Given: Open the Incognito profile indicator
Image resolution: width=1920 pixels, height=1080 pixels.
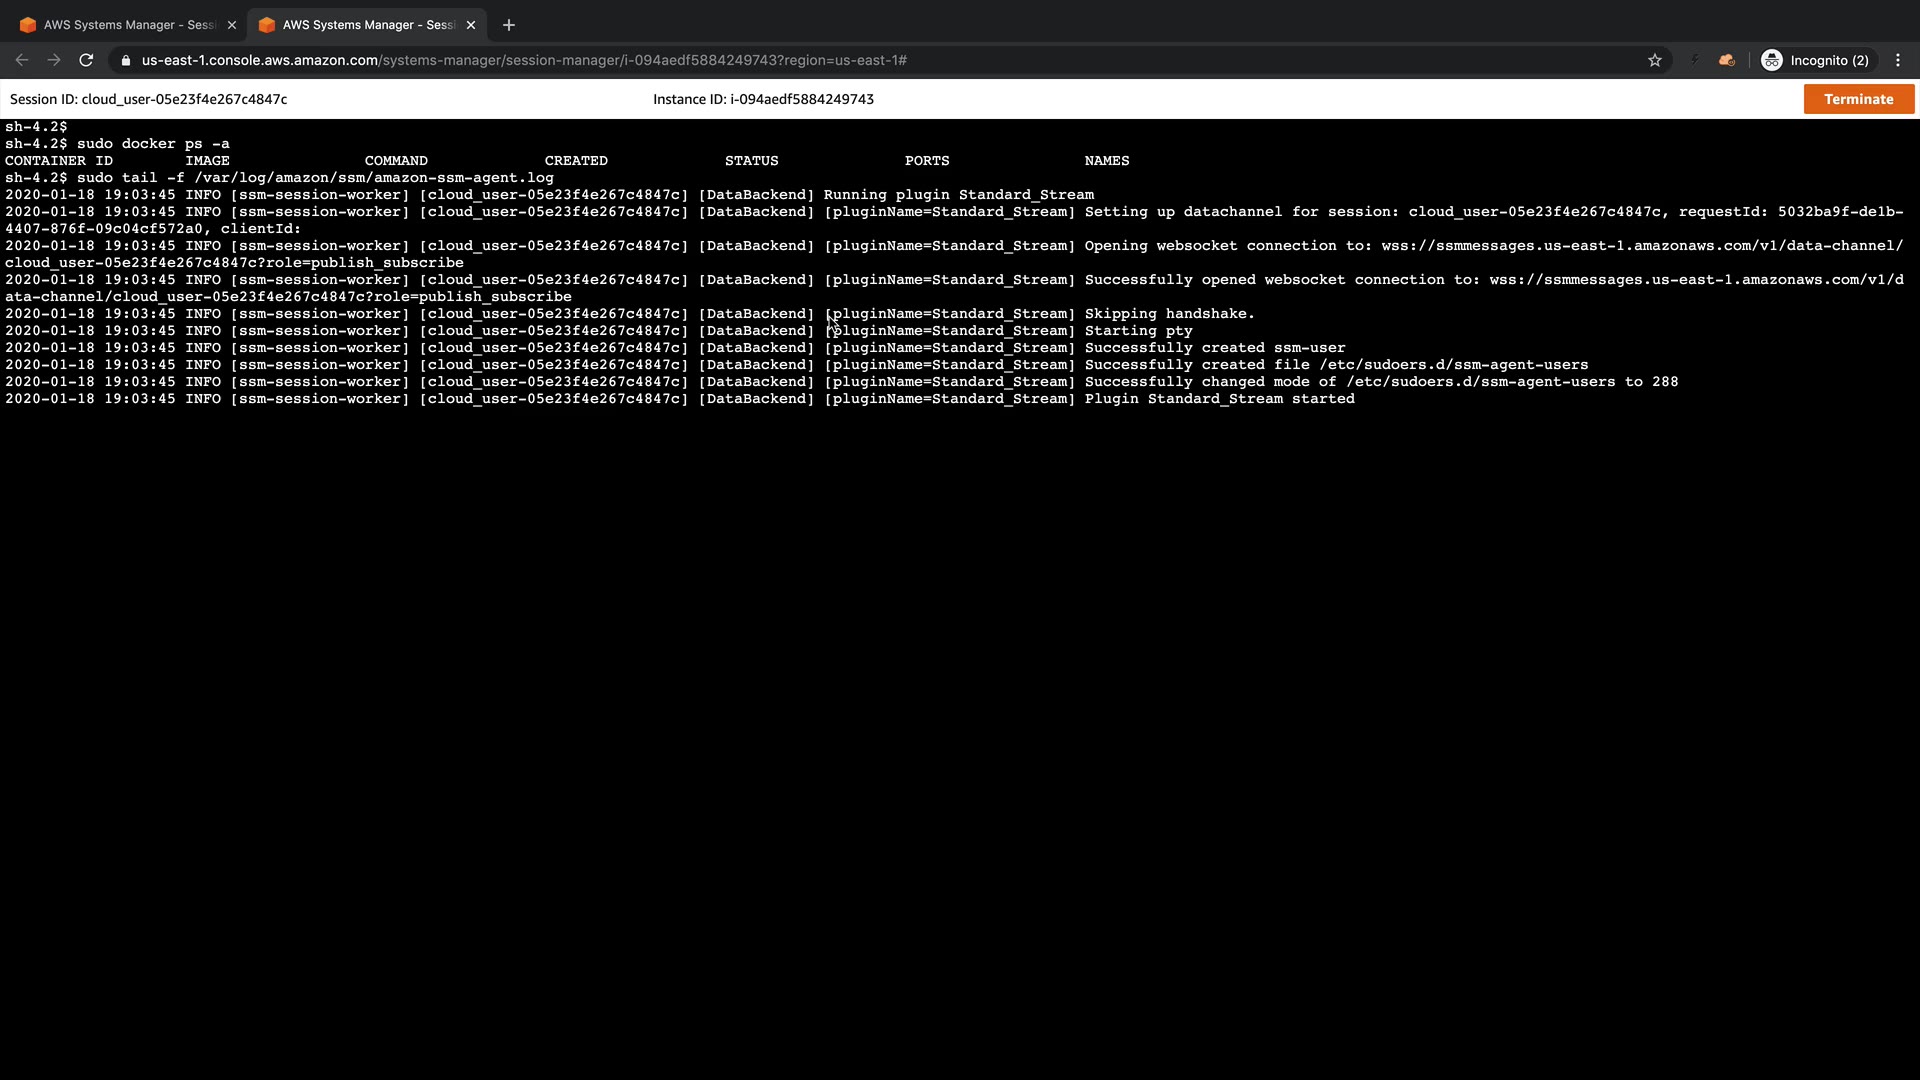Looking at the screenshot, I should [x=1815, y=60].
